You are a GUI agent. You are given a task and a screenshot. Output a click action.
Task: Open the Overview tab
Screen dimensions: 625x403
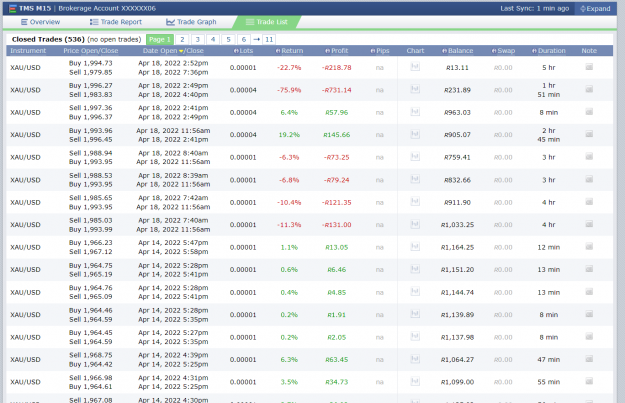pyautogui.click(x=40, y=22)
